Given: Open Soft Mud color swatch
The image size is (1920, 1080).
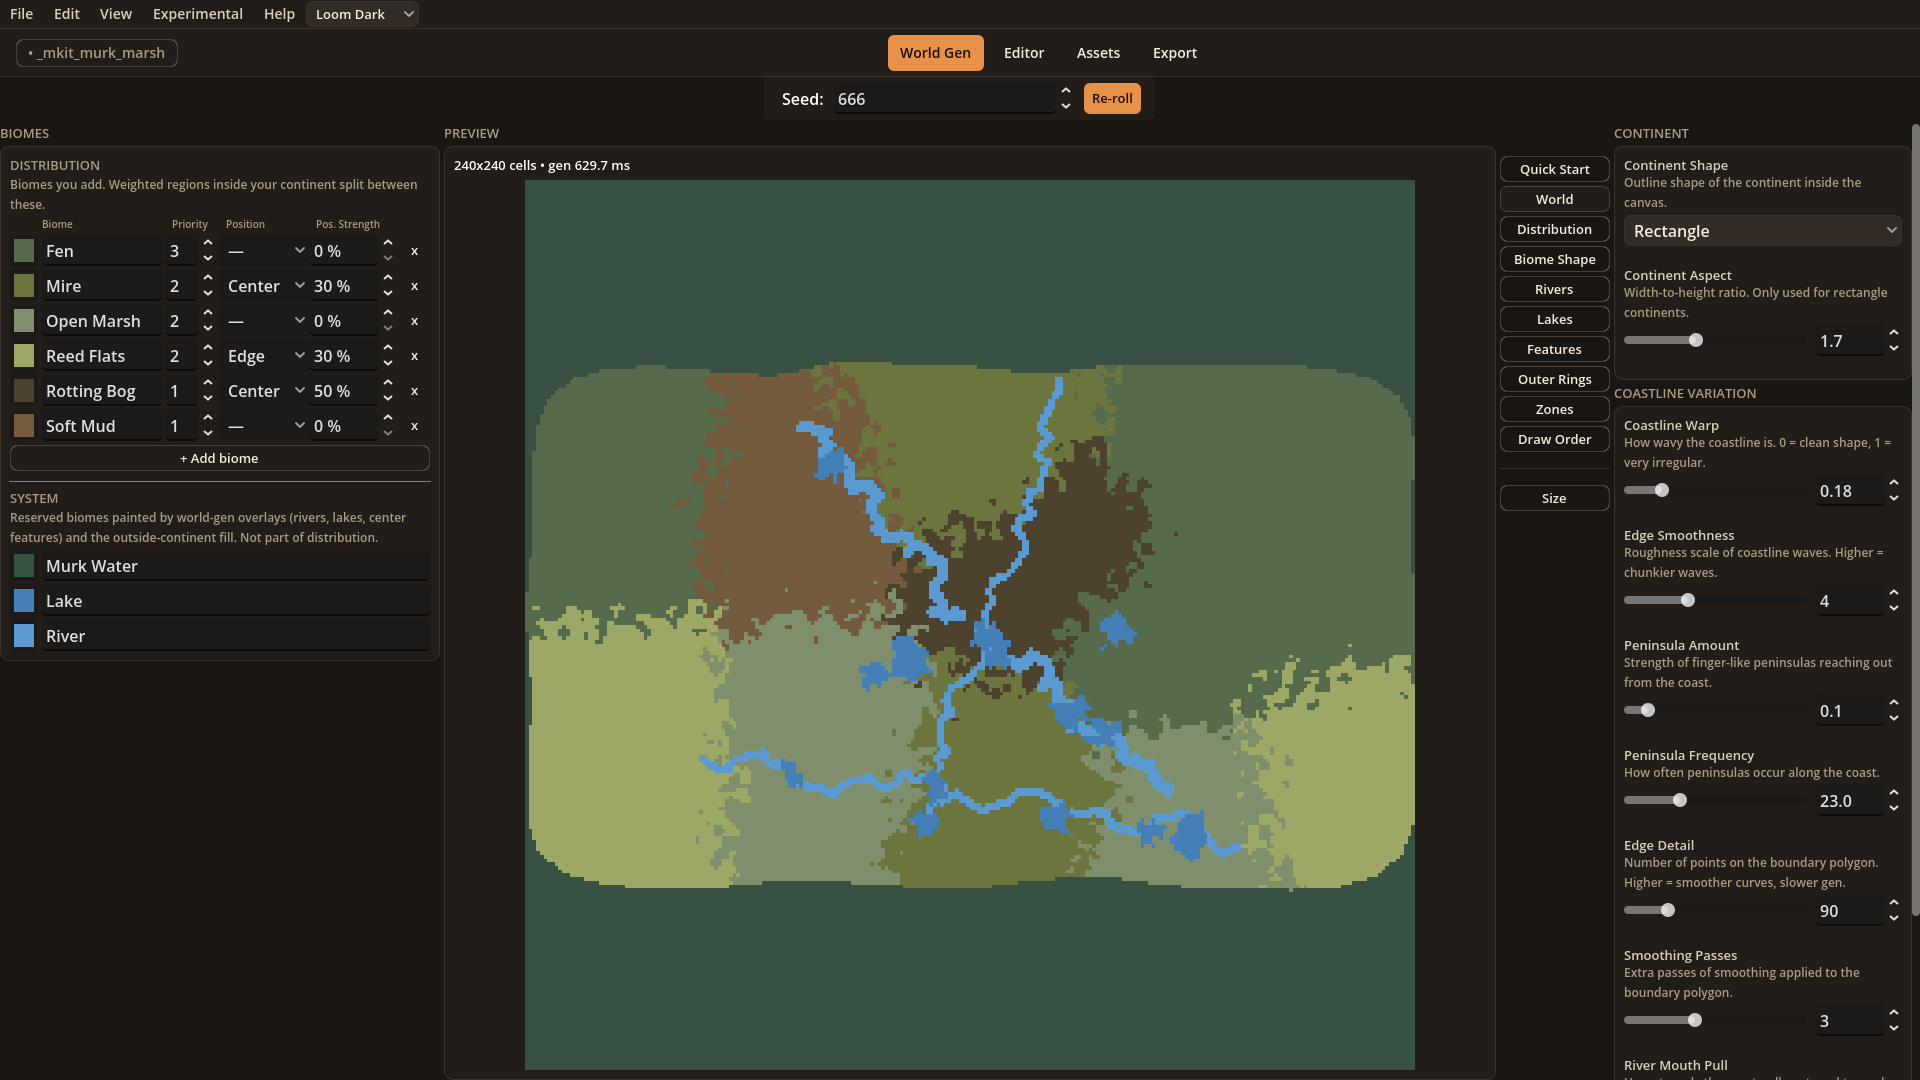Looking at the screenshot, I should coord(24,426).
